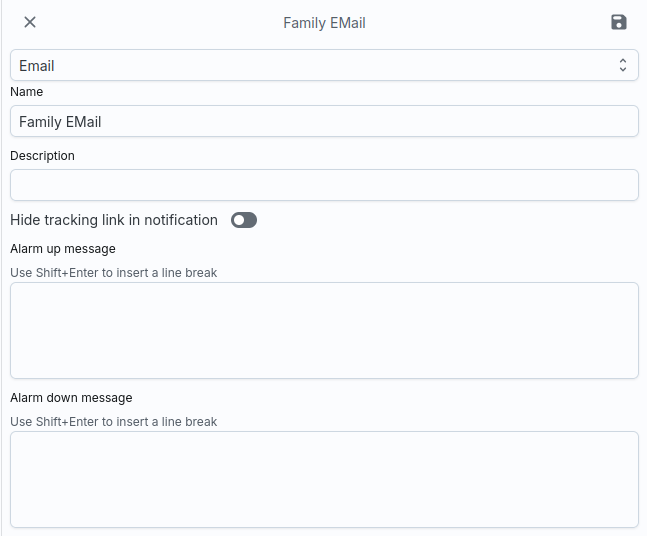Click inside the Alarm up message textarea
The image size is (647, 536).
(x=324, y=330)
